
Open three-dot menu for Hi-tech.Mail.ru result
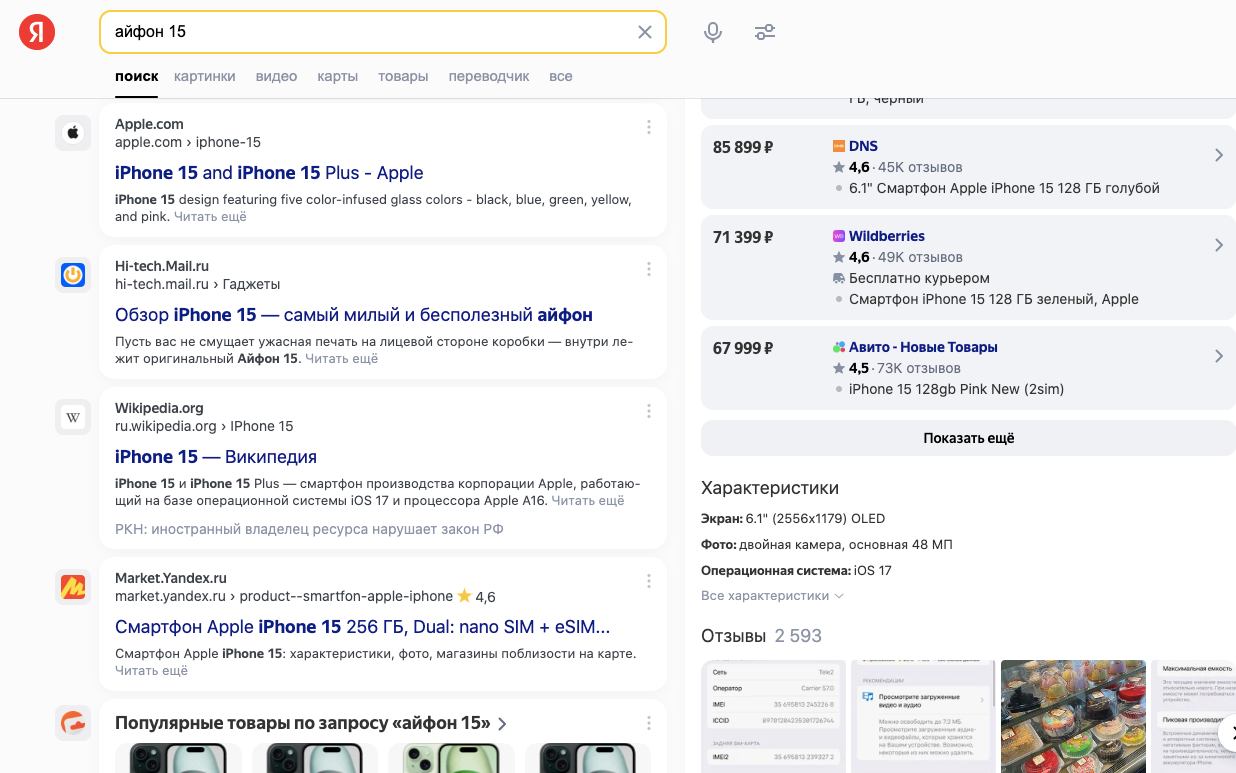click(x=649, y=269)
